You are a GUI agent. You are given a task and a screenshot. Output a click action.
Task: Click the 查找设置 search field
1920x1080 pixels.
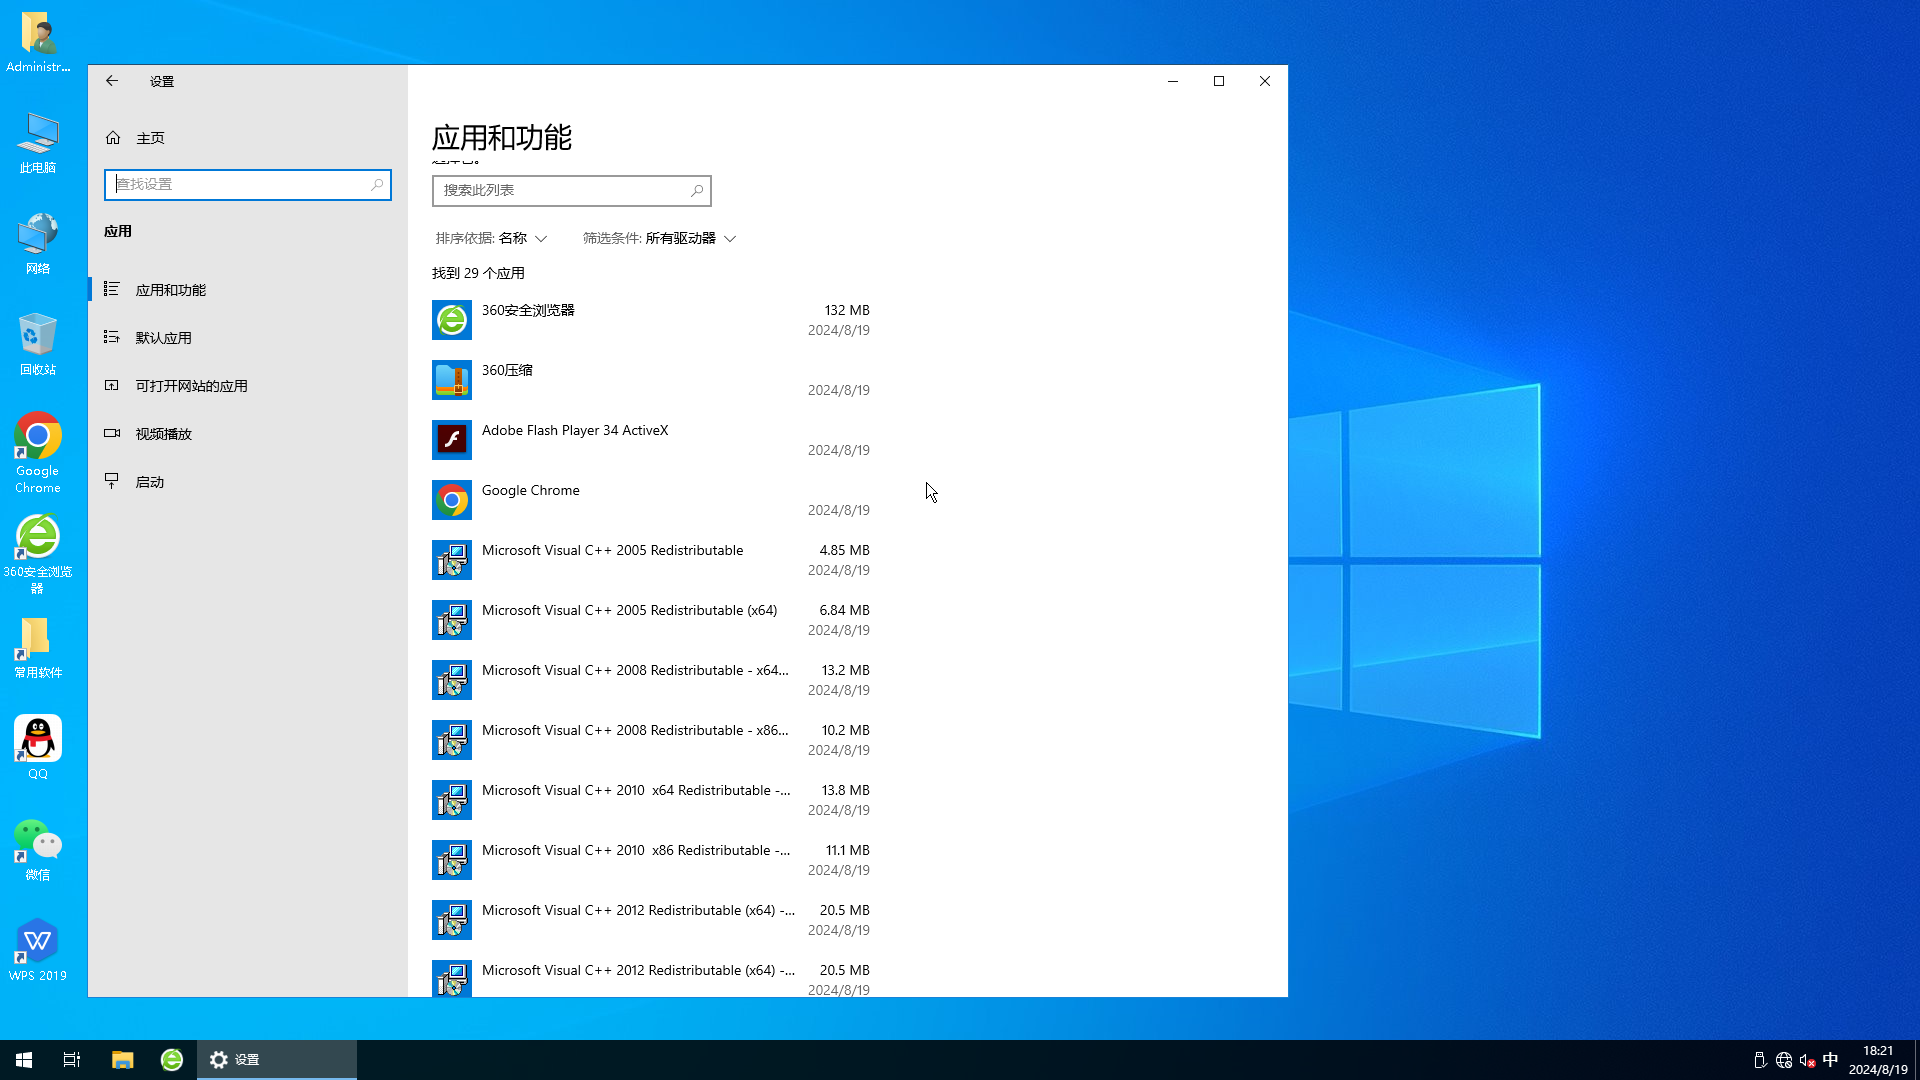coord(248,184)
